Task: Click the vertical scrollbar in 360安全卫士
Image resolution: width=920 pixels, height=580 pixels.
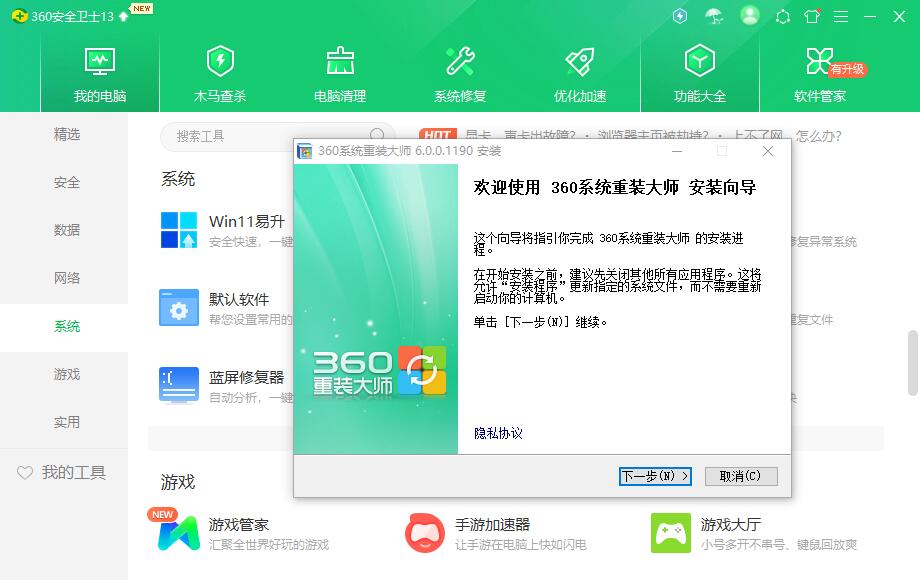Action: point(913,363)
